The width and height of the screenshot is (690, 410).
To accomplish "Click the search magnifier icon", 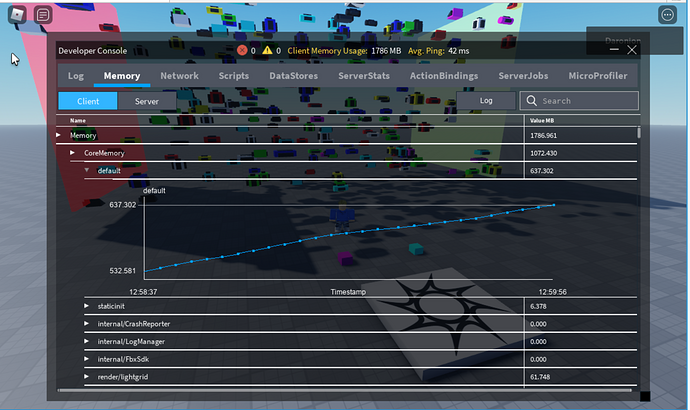I will coord(532,101).
